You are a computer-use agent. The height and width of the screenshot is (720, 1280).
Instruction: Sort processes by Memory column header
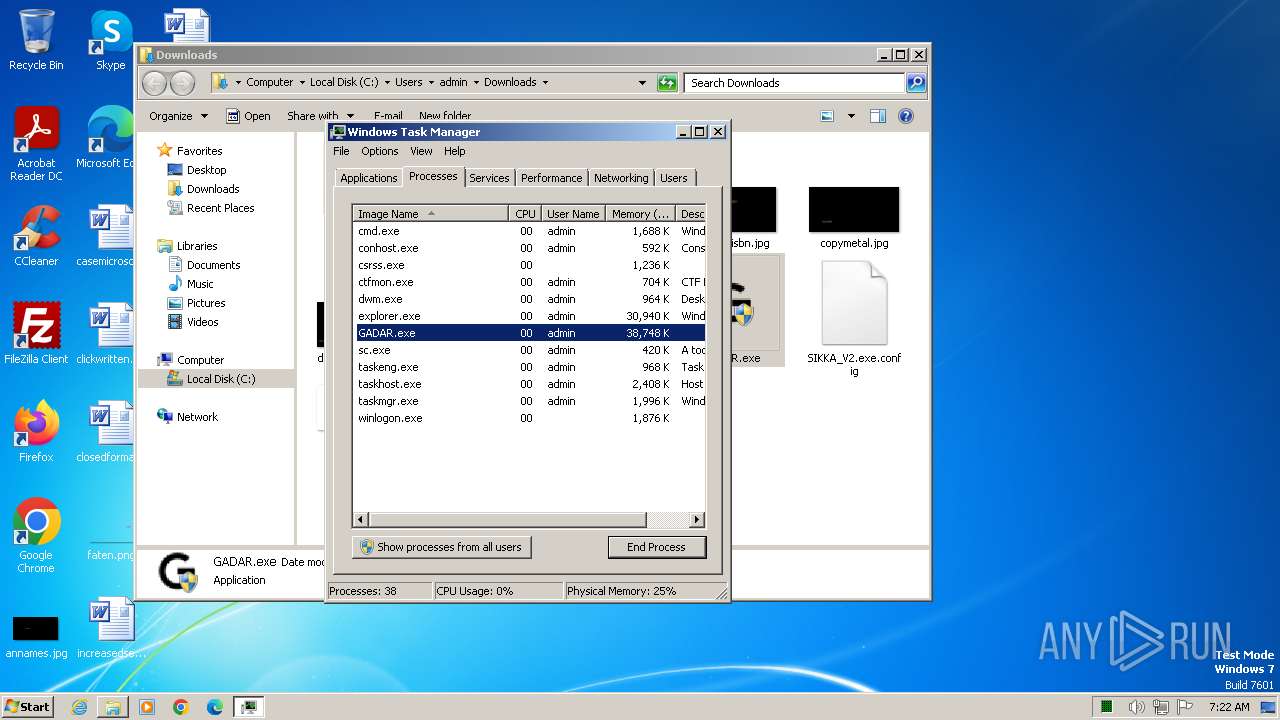click(641, 214)
